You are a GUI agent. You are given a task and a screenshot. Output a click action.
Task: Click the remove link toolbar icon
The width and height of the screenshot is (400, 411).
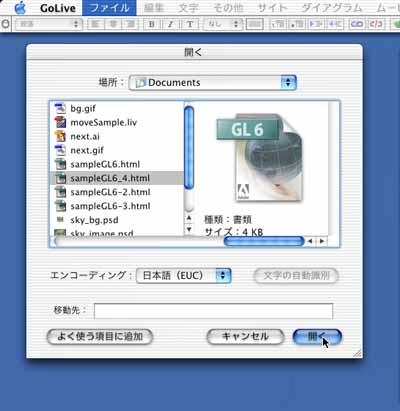pos(376,24)
